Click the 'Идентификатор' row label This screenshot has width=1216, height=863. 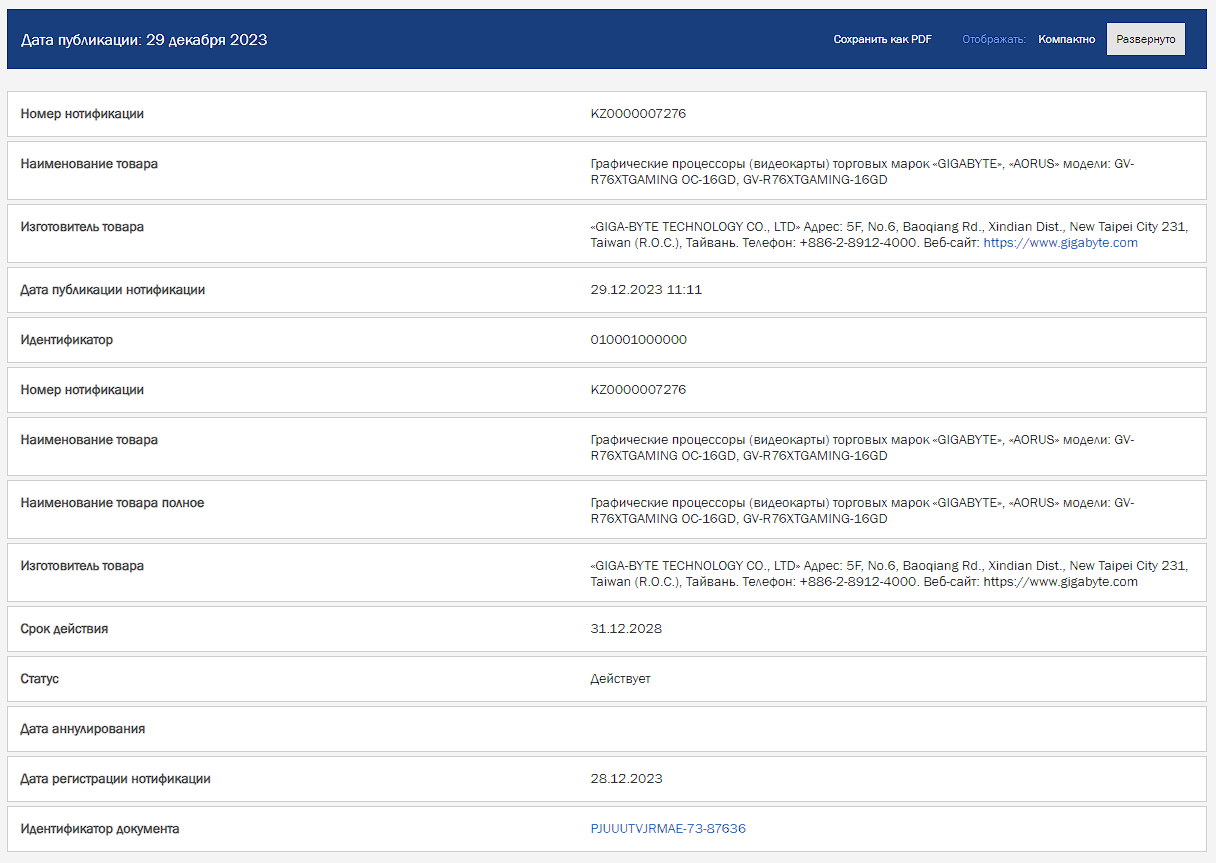pyautogui.click(x=67, y=340)
